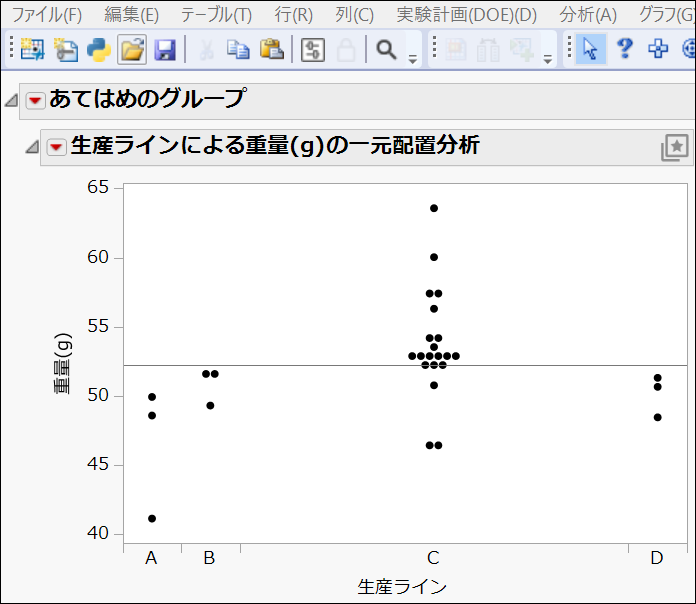This screenshot has width=696, height=604.
Task: Click the Y axis value 40
Action: [x=98, y=533]
